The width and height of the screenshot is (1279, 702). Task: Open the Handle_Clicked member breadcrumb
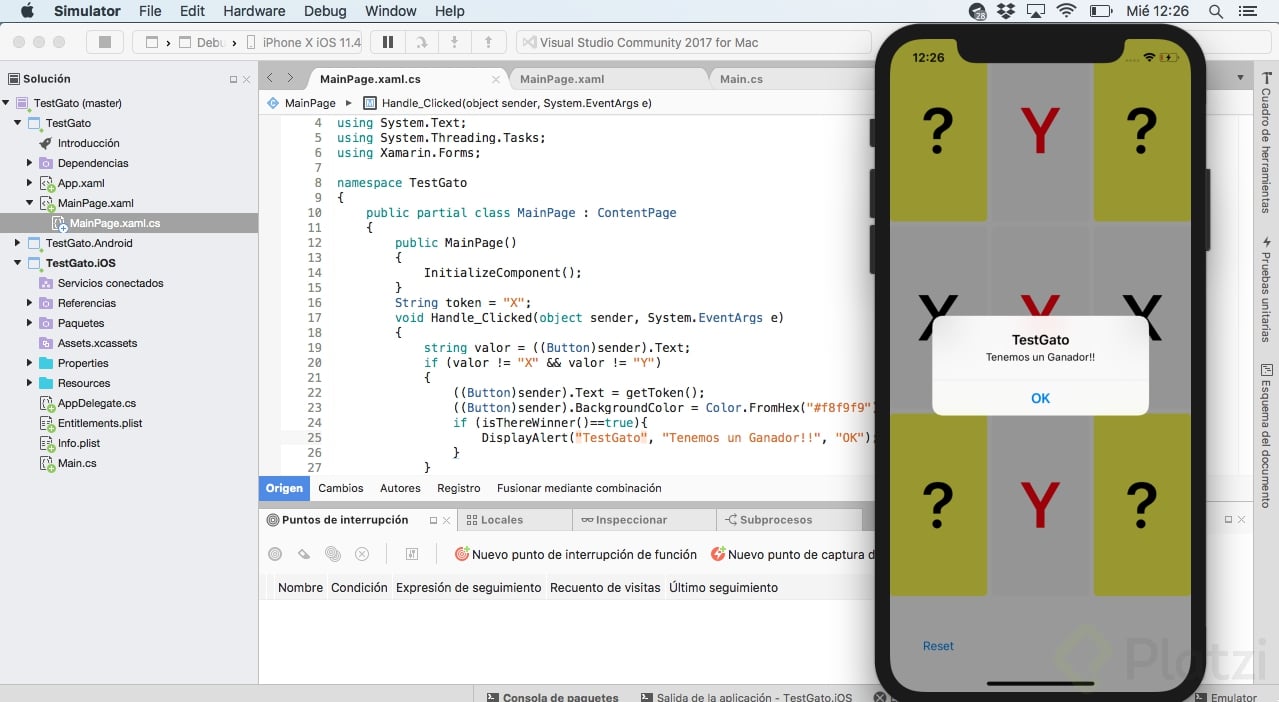(x=508, y=103)
